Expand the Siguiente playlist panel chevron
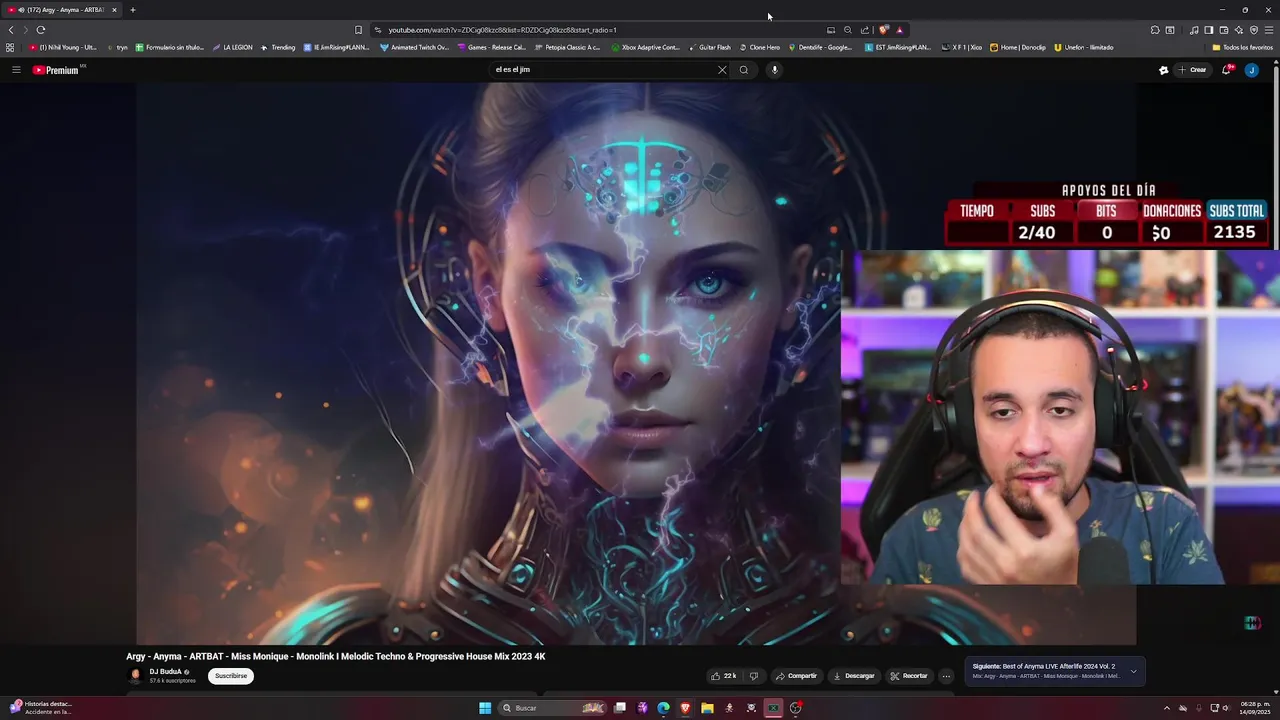 (1133, 671)
